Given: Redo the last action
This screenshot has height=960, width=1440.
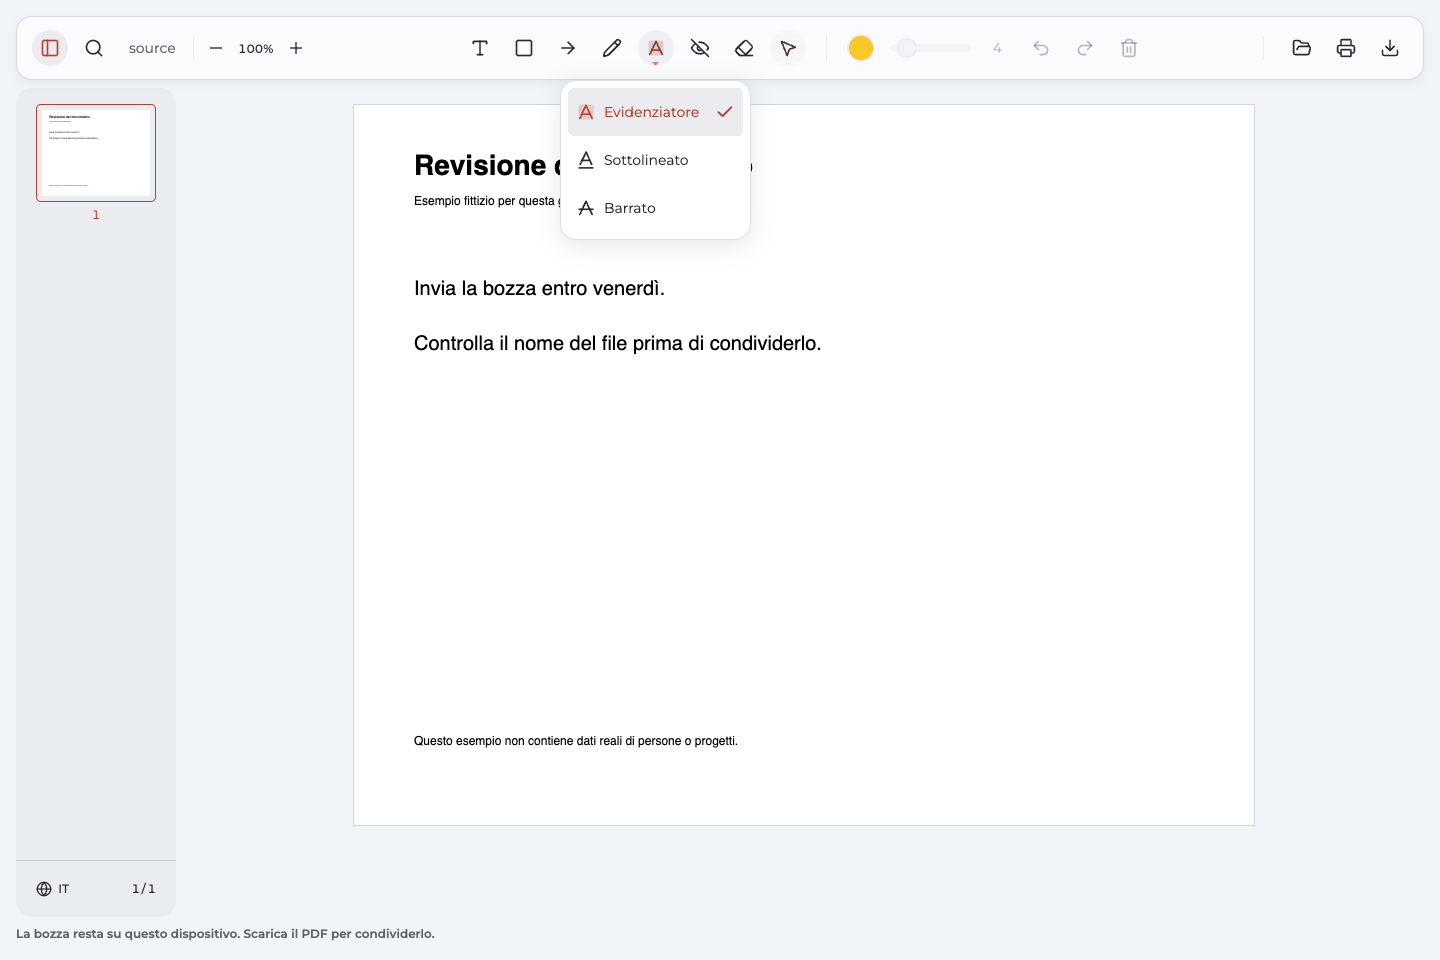Looking at the screenshot, I should (x=1085, y=48).
